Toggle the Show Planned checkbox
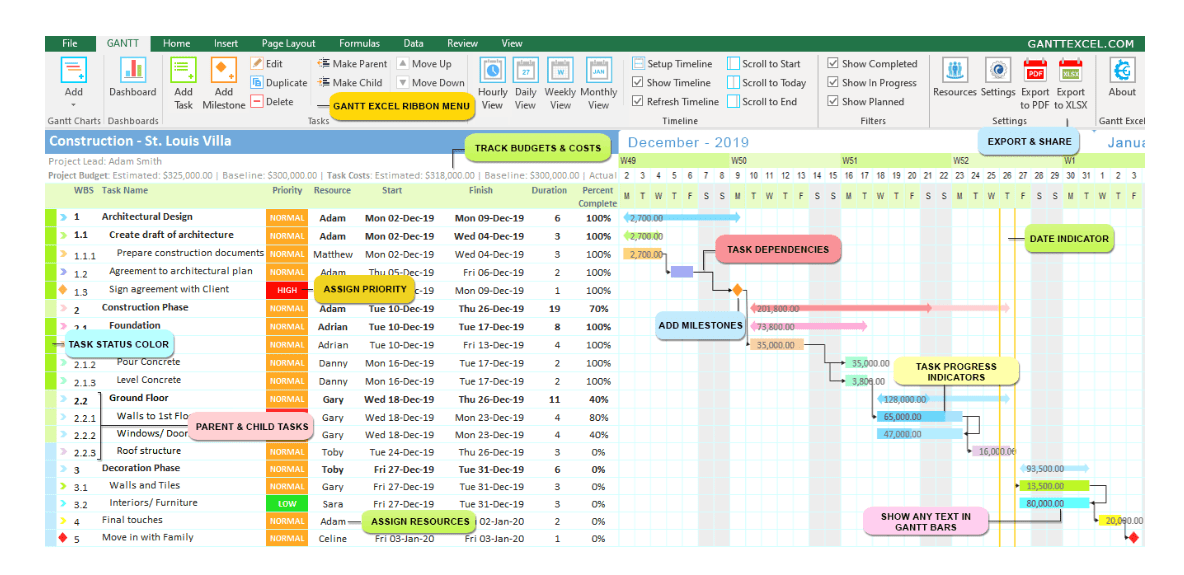Viewport: 1184px width, 575px height. [x=833, y=102]
